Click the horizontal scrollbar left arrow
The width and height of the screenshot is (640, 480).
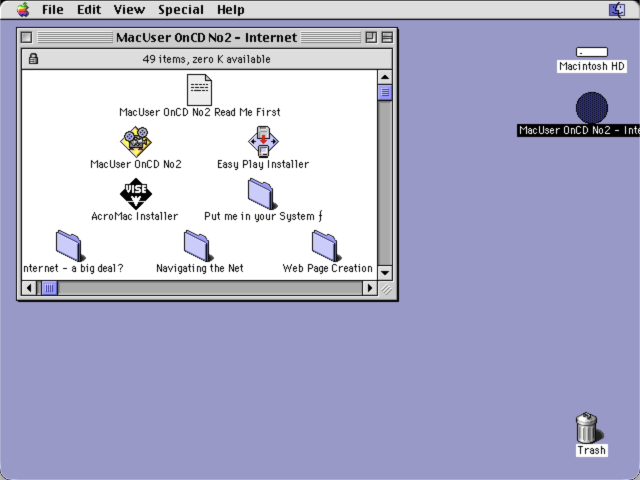pos(29,288)
